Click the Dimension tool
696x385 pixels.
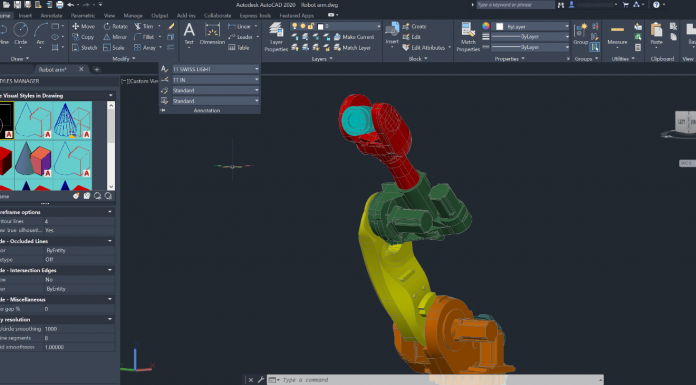tap(212, 34)
